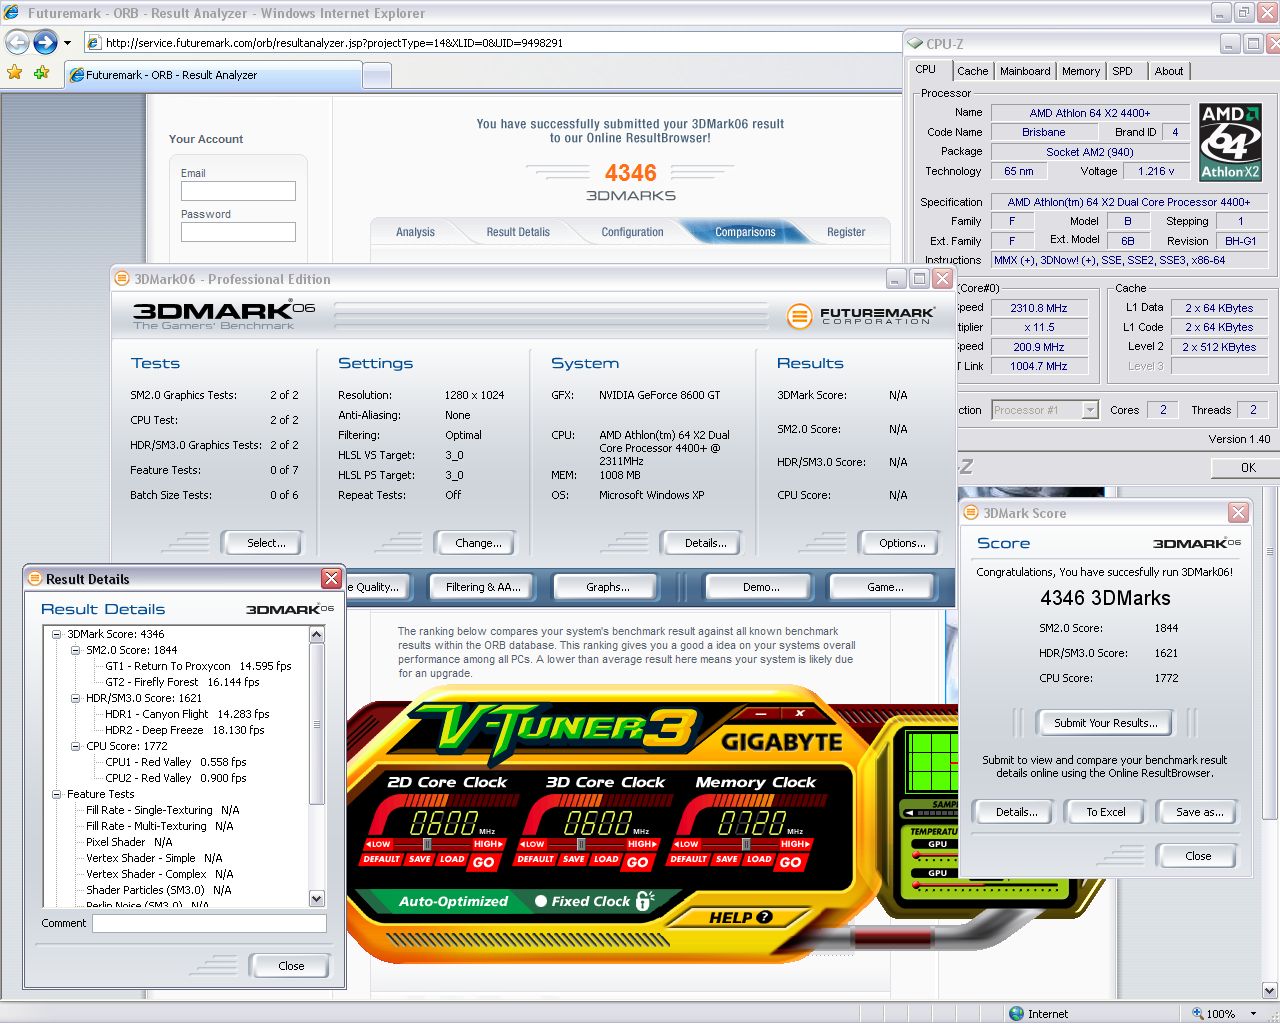Click the Email input field
Viewport: 1280px width, 1024px height.
(238, 191)
